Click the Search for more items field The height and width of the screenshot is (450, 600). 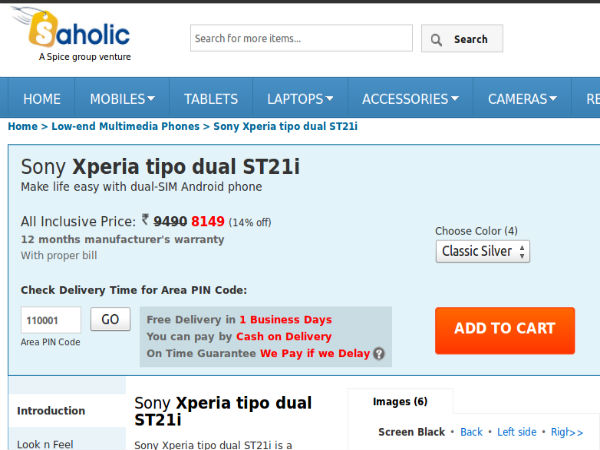coord(301,39)
